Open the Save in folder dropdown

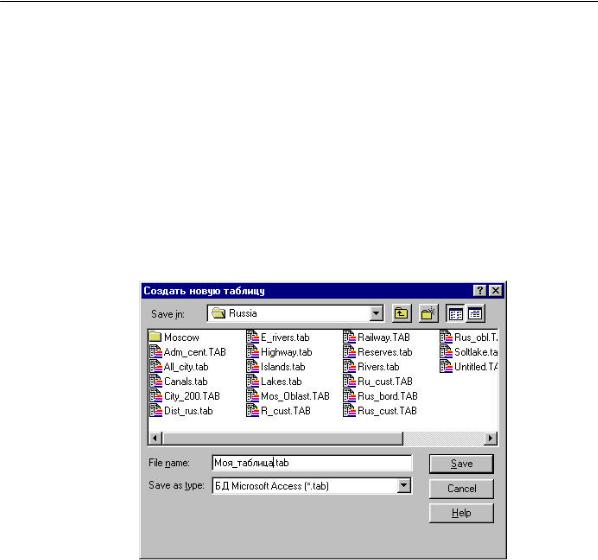(376, 314)
